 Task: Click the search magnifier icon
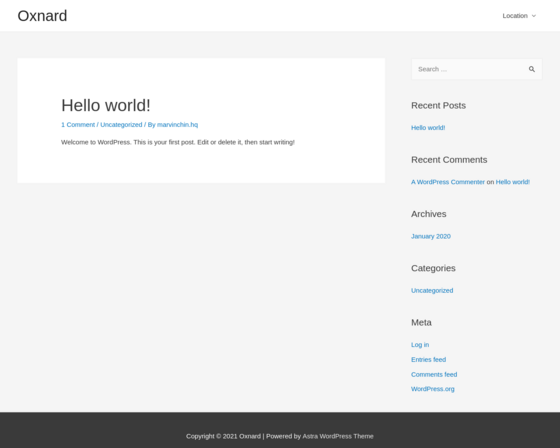(x=532, y=69)
